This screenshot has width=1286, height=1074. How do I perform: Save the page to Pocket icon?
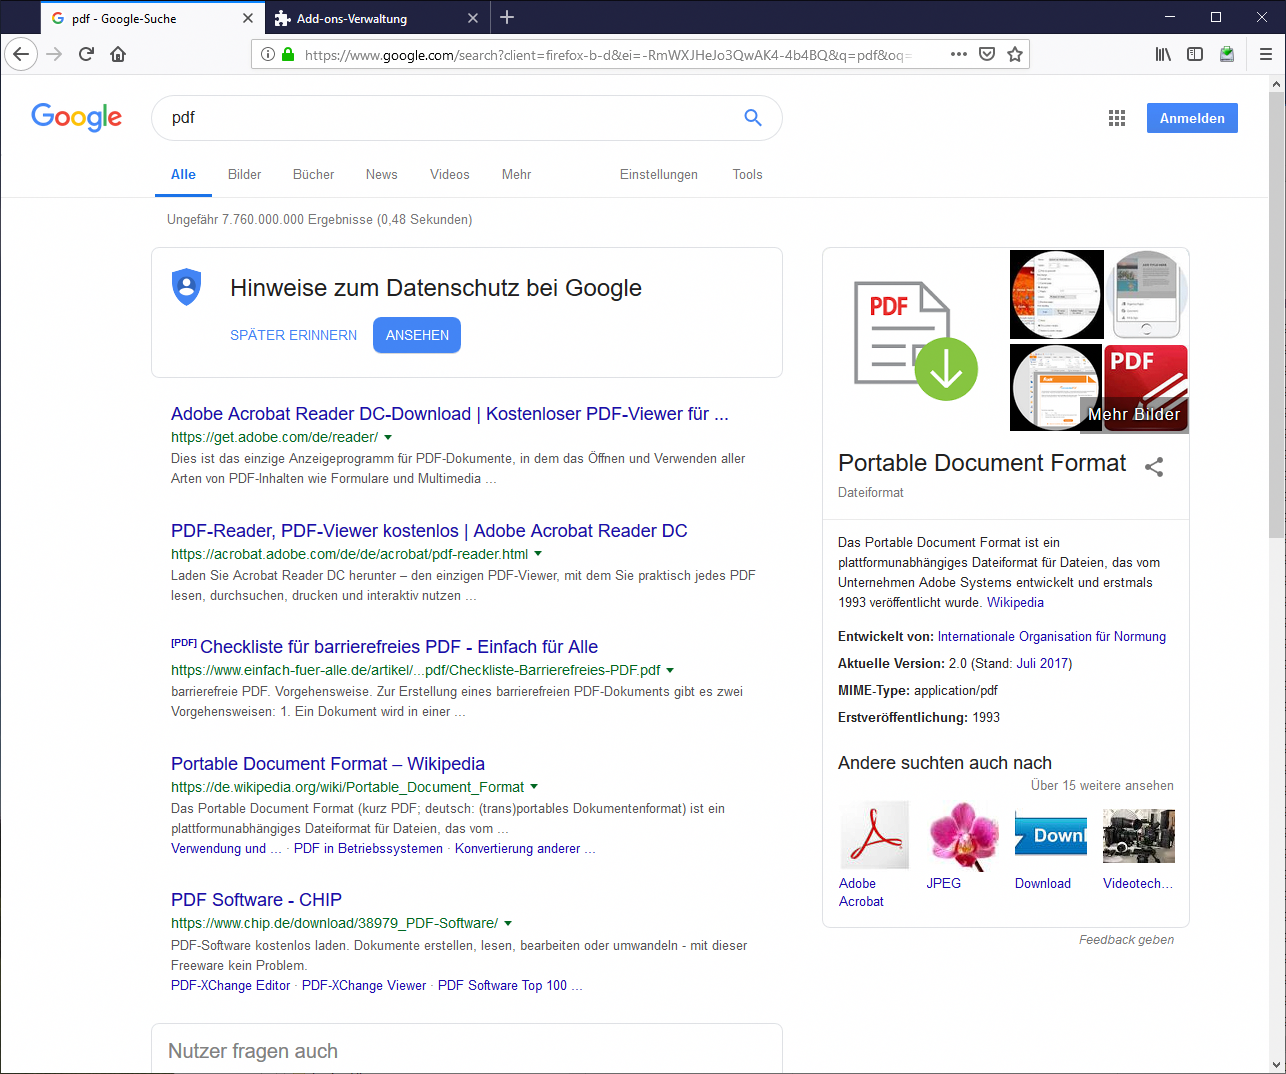coord(987,54)
